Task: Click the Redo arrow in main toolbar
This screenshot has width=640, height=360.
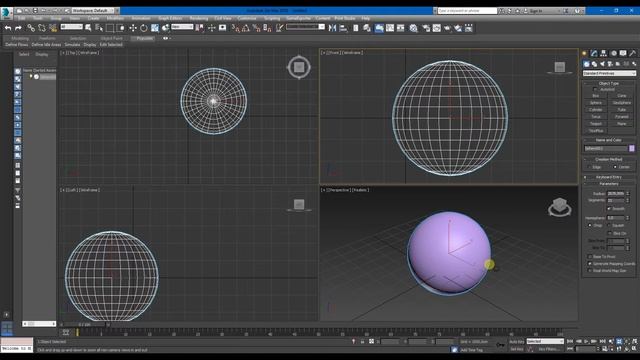Action: [18, 28]
